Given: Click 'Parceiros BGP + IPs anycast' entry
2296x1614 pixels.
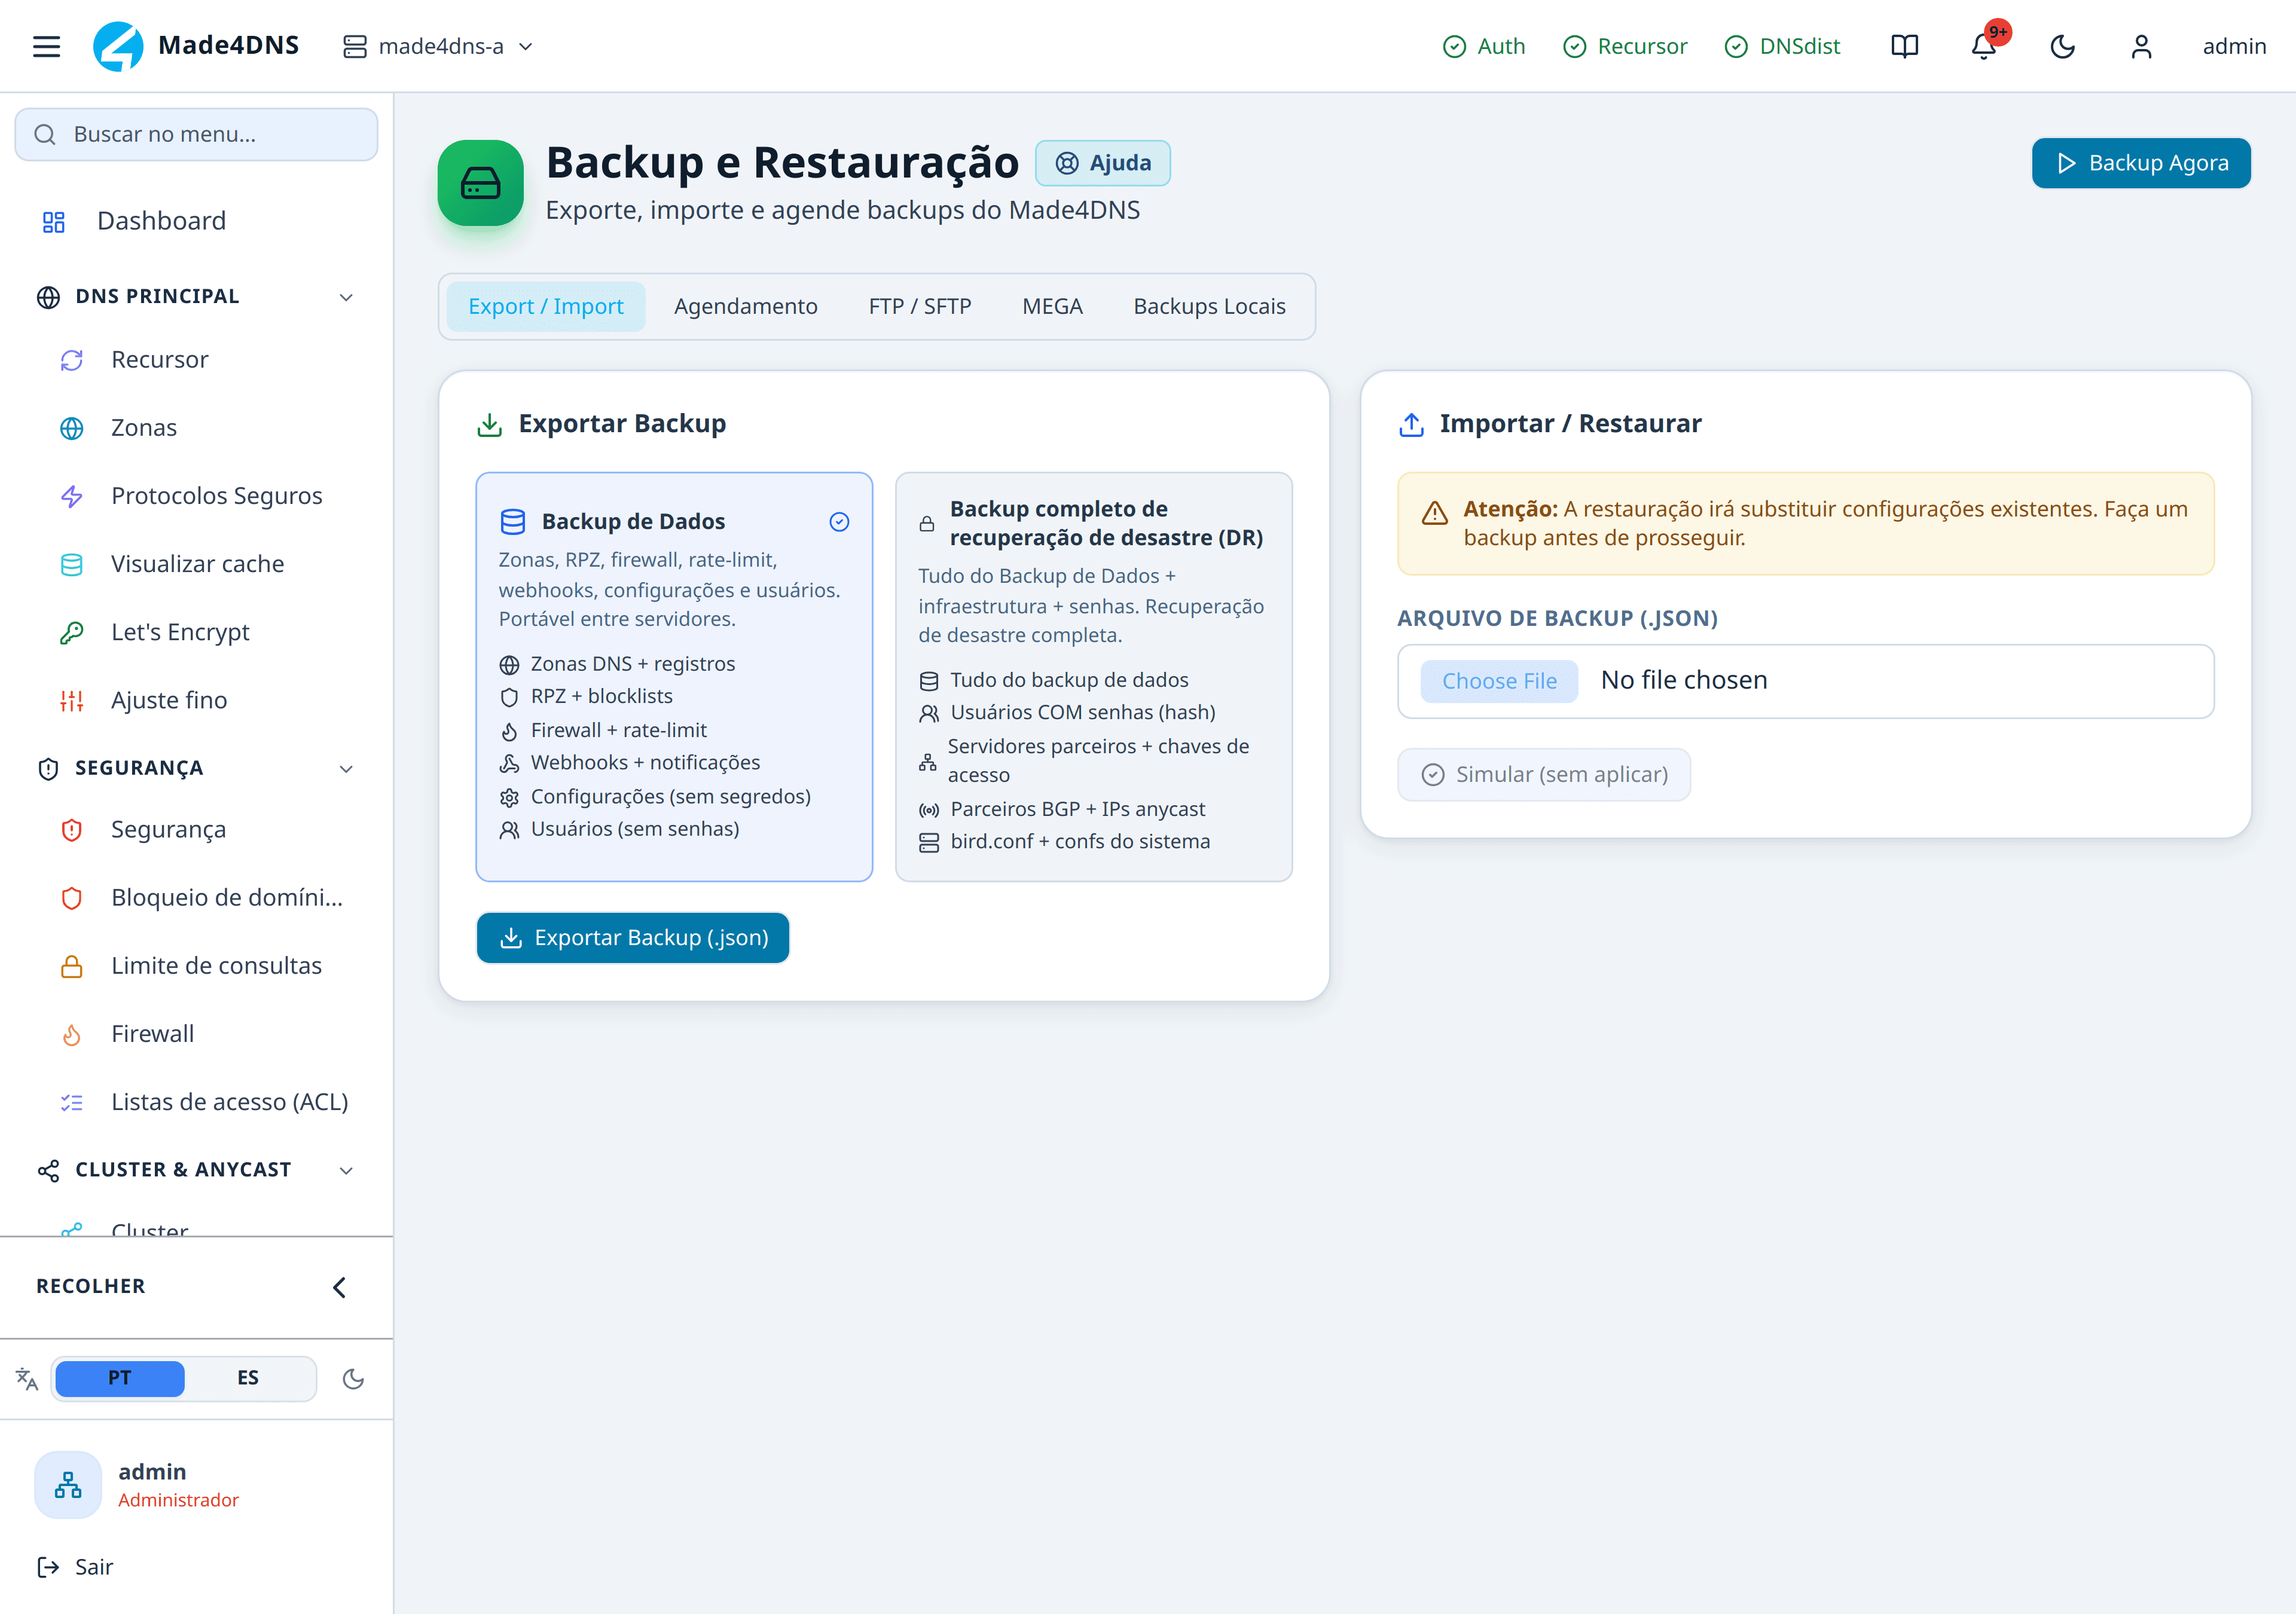Looking at the screenshot, I should [1062, 809].
